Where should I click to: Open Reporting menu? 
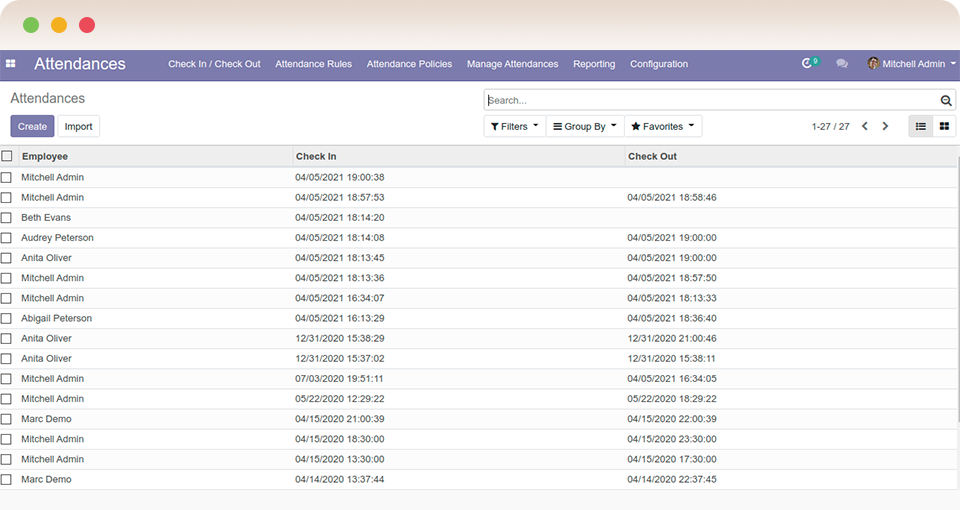(594, 64)
